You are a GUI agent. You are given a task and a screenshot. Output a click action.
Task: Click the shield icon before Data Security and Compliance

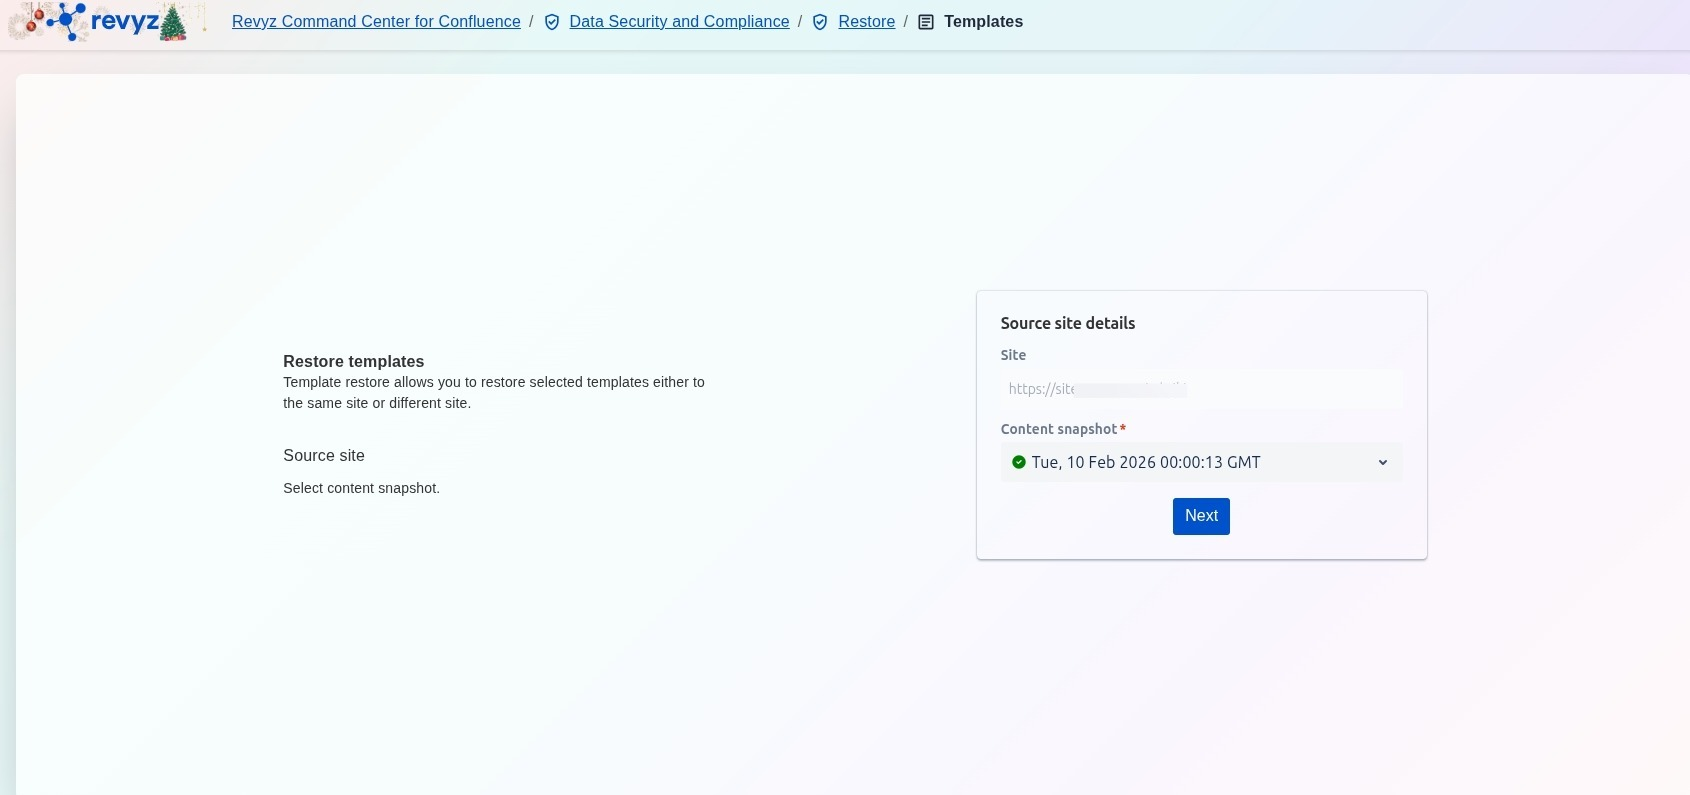coord(552,22)
